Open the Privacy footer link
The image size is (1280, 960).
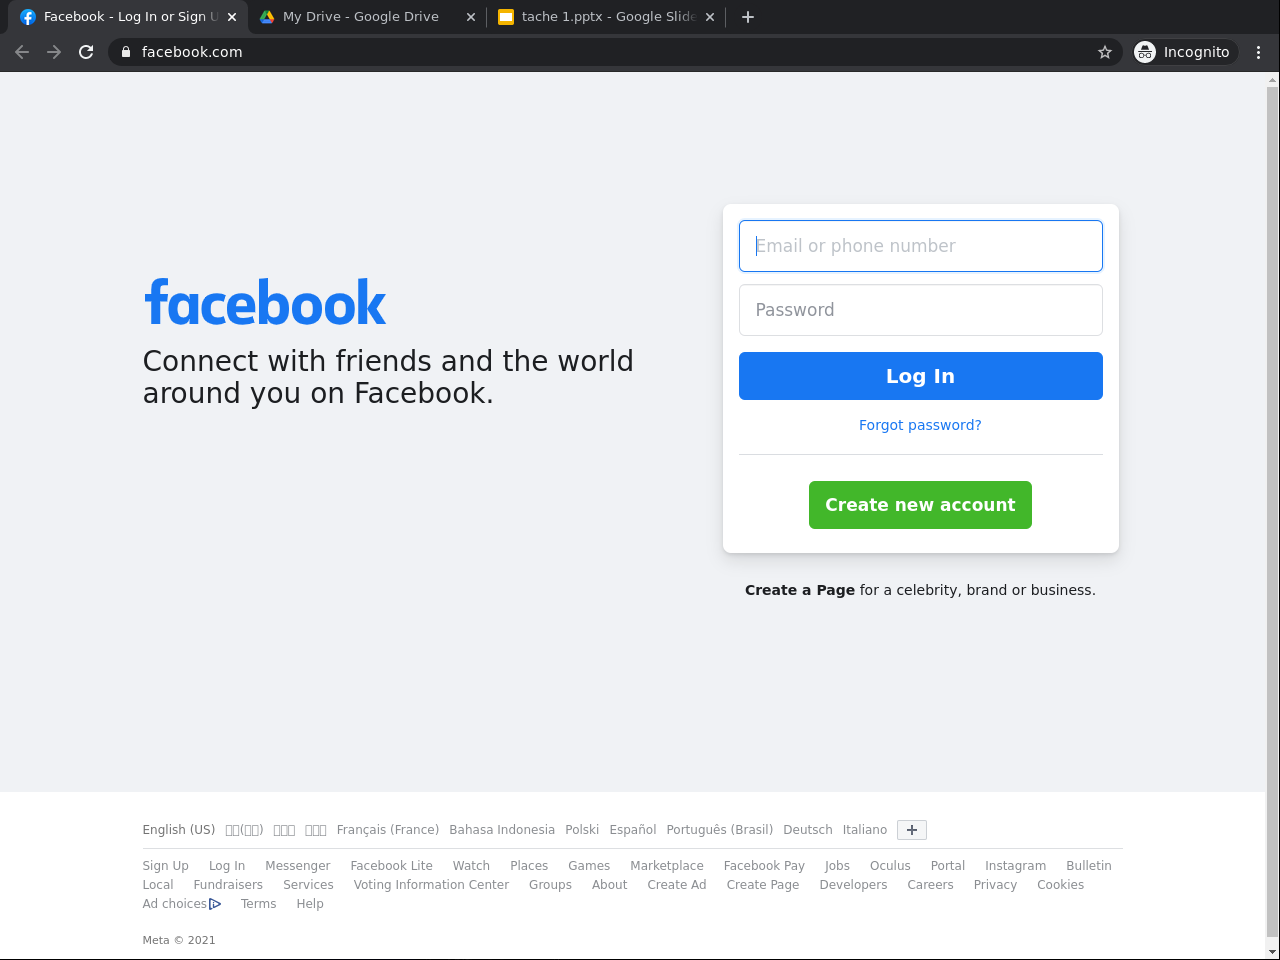point(995,885)
